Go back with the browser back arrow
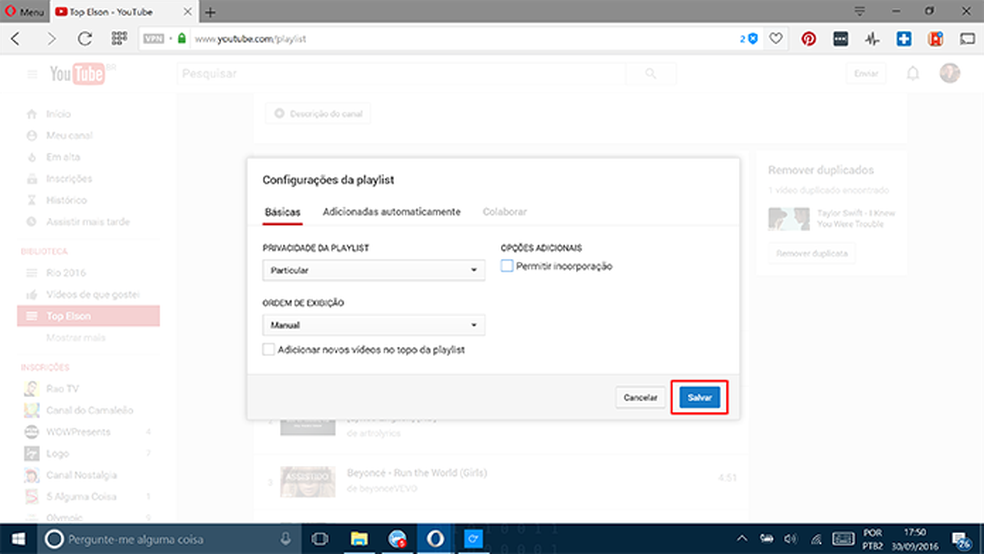The width and height of the screenshot is (984, 554). coord(16,39)
